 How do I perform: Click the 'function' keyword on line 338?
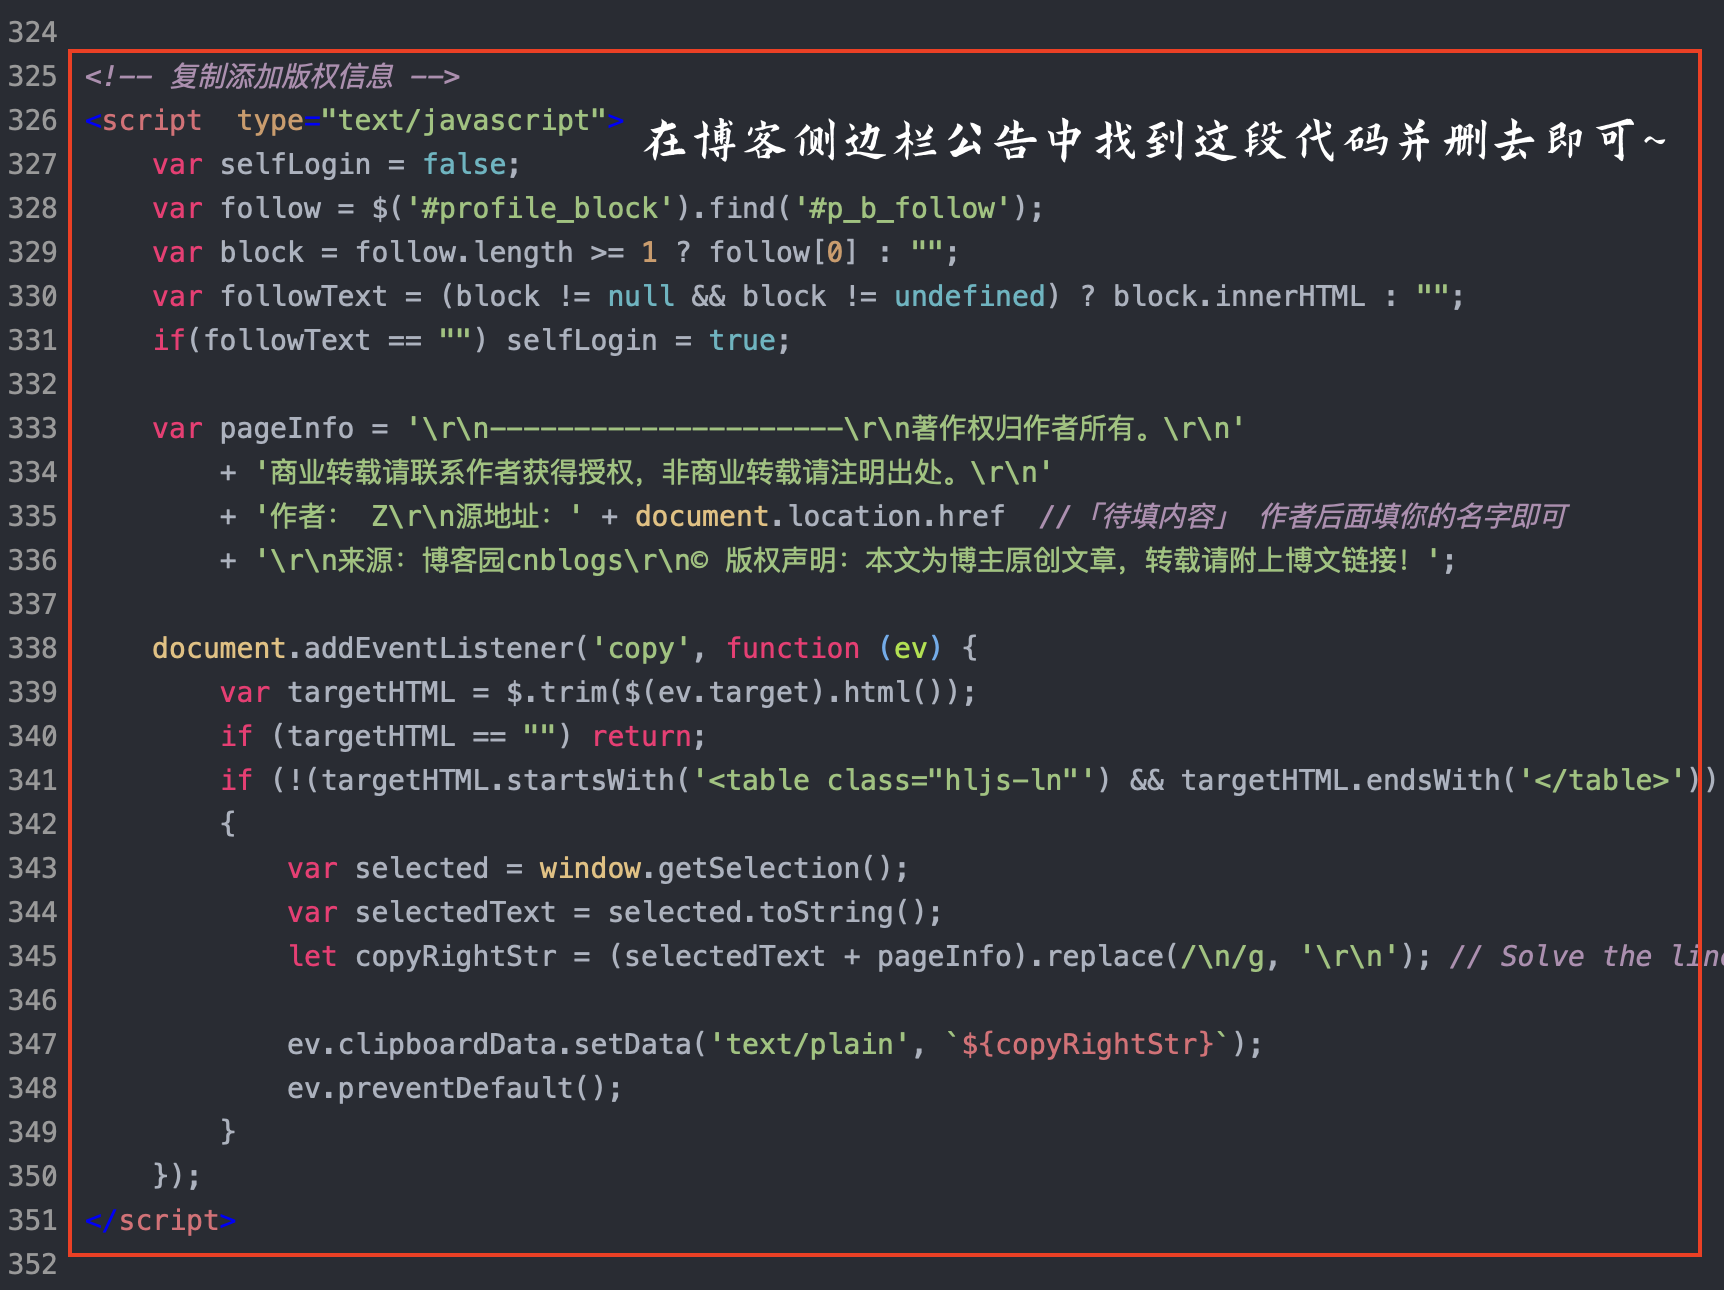pos(793,648)
